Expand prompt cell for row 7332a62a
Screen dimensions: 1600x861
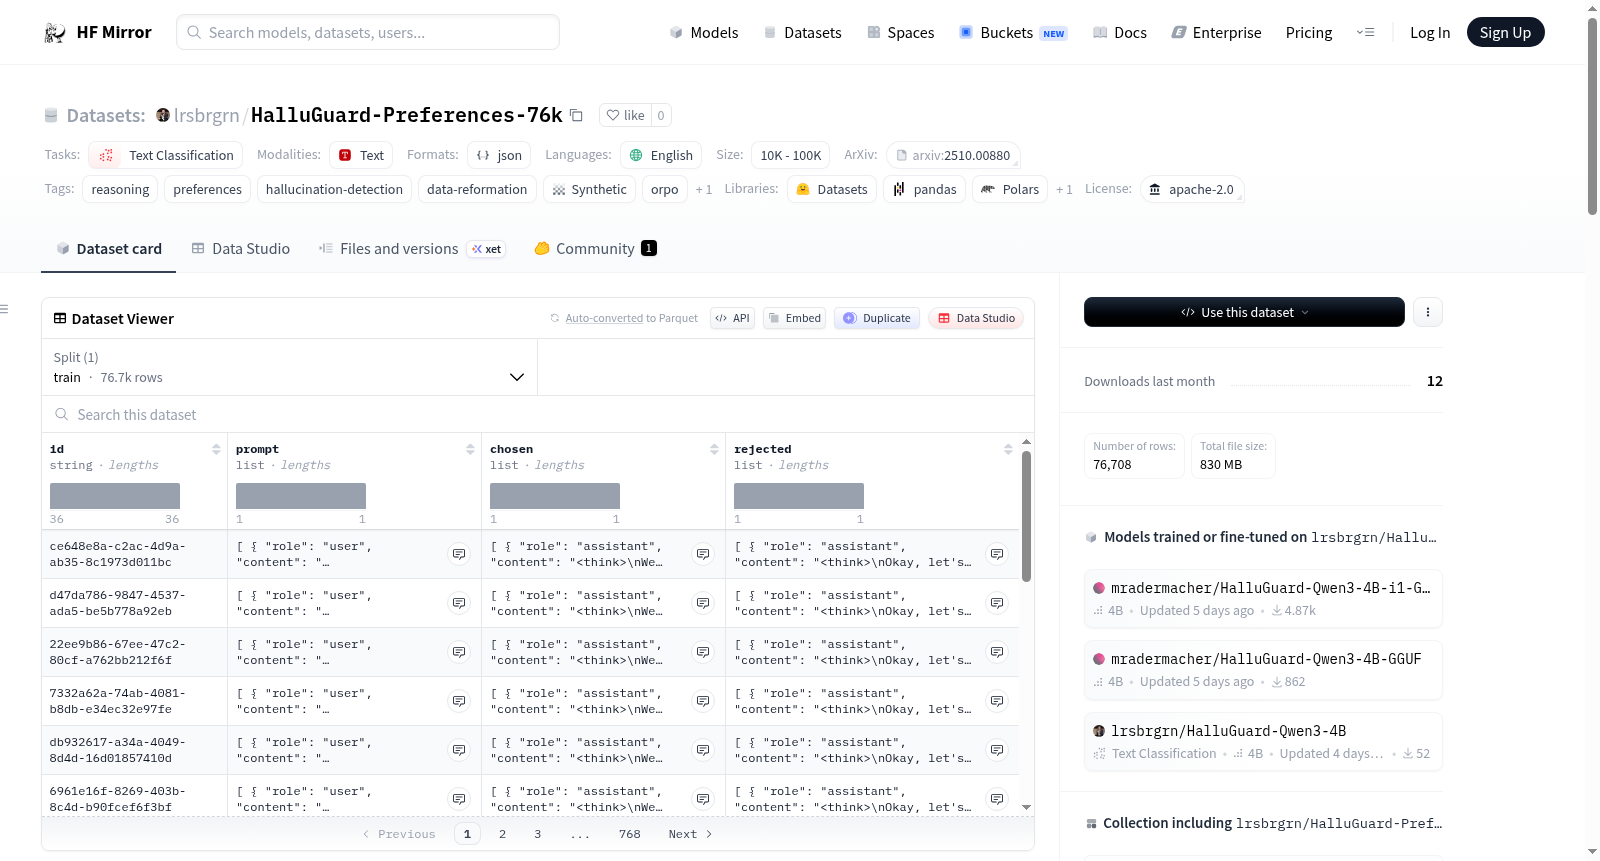pos(459,701)
